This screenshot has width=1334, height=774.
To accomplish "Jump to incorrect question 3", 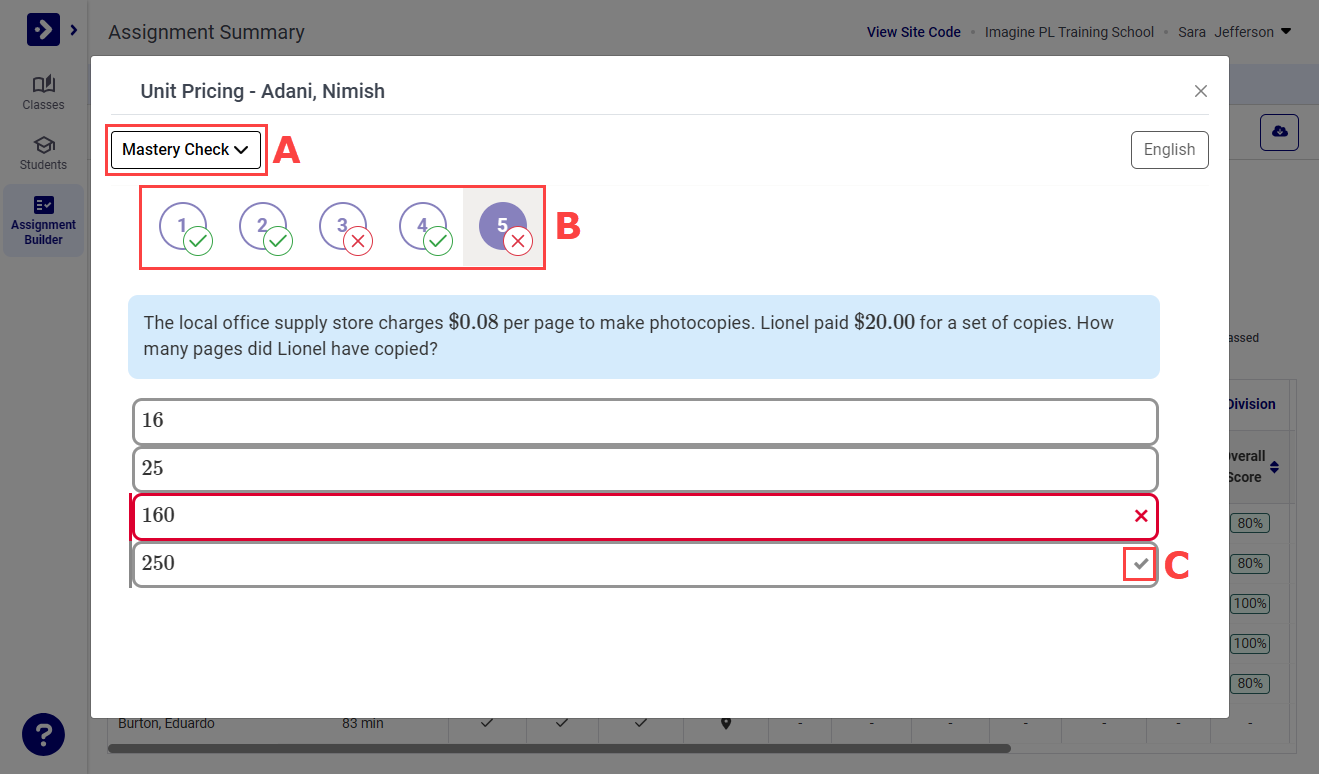I will tap(343, 226).
